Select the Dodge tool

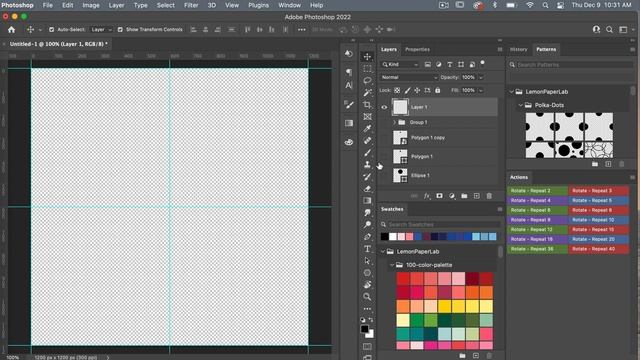tap(367, 224)
